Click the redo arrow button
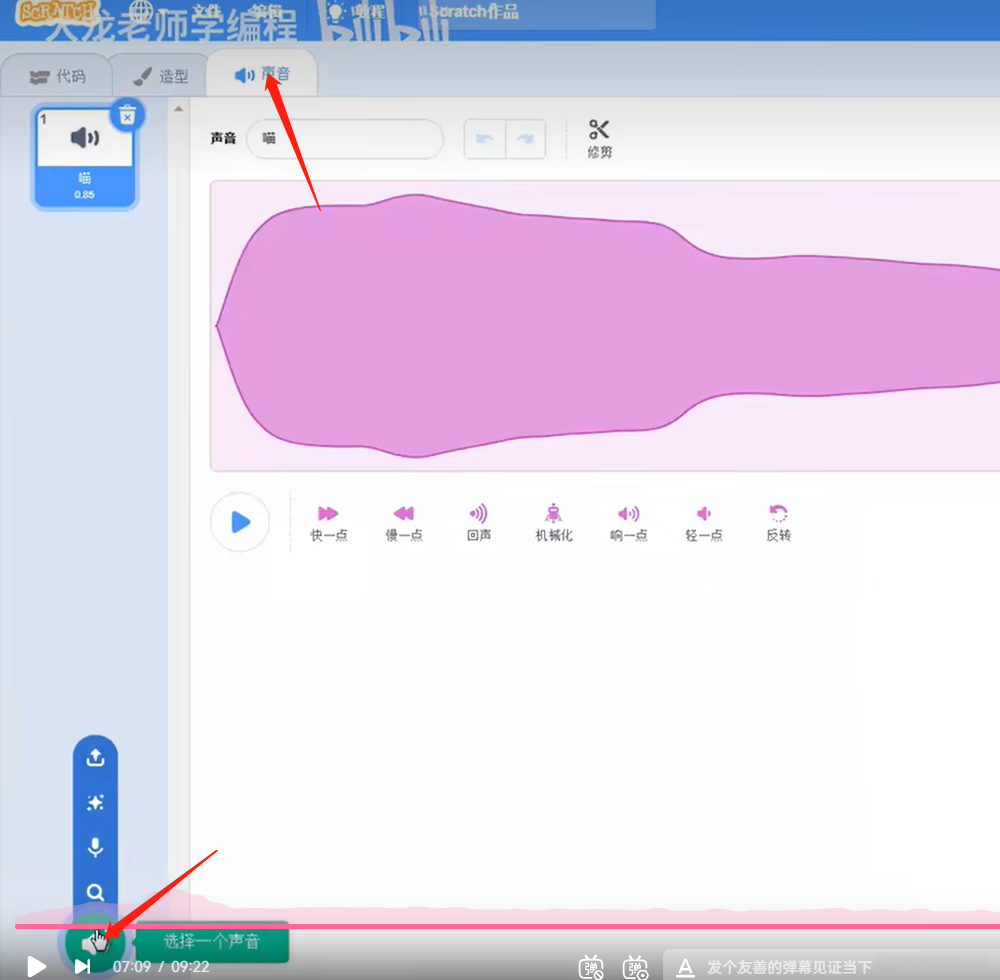The width and height of the screenshot is (1000, 980). (x=526, y=138)
